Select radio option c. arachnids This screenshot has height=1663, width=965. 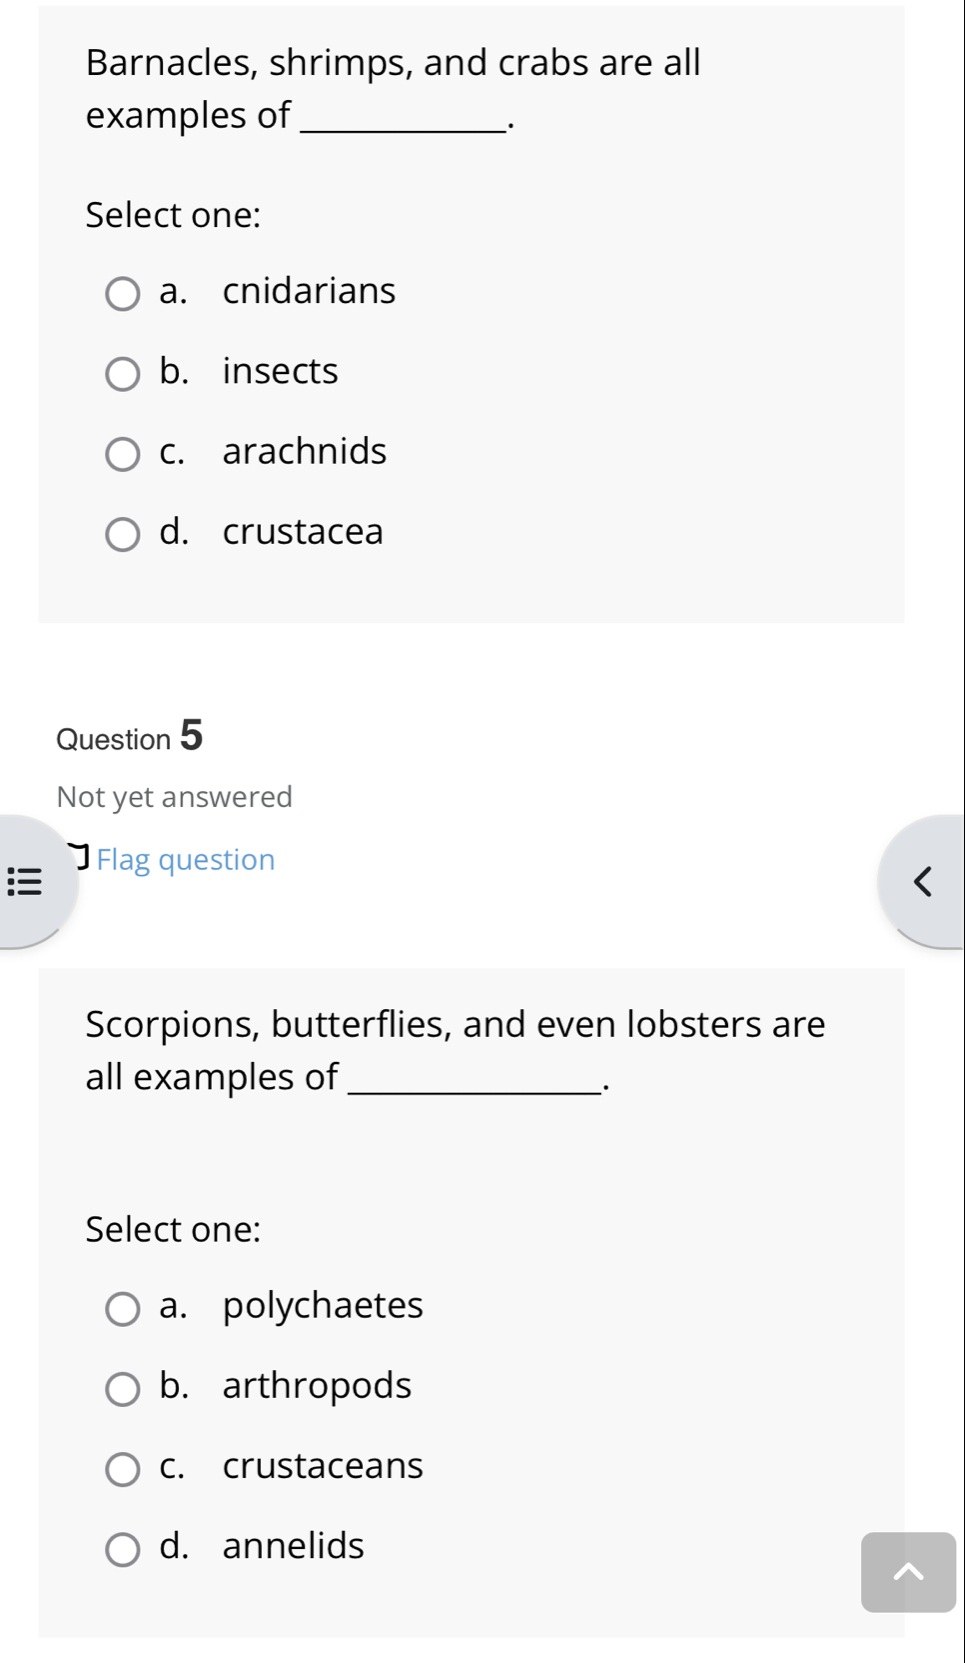[122, 453]
